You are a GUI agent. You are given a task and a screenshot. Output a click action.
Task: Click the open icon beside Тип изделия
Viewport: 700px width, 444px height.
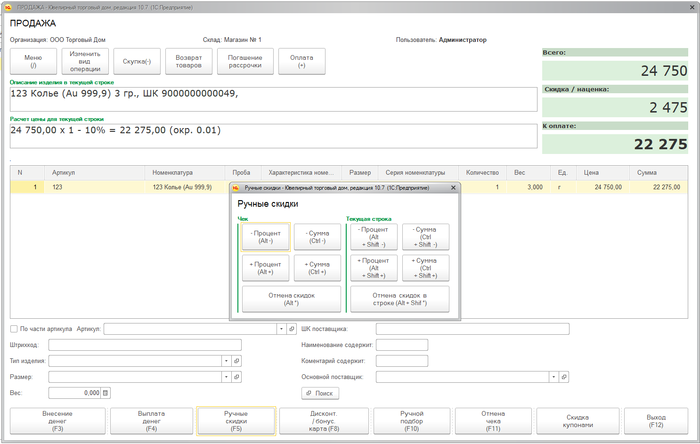(x=237, y=361)
